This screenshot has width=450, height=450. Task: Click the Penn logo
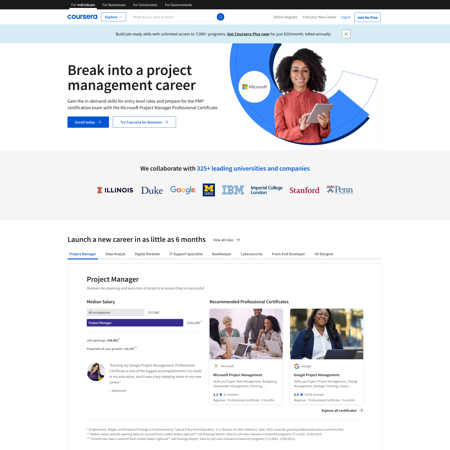click(x=340, y=190)
